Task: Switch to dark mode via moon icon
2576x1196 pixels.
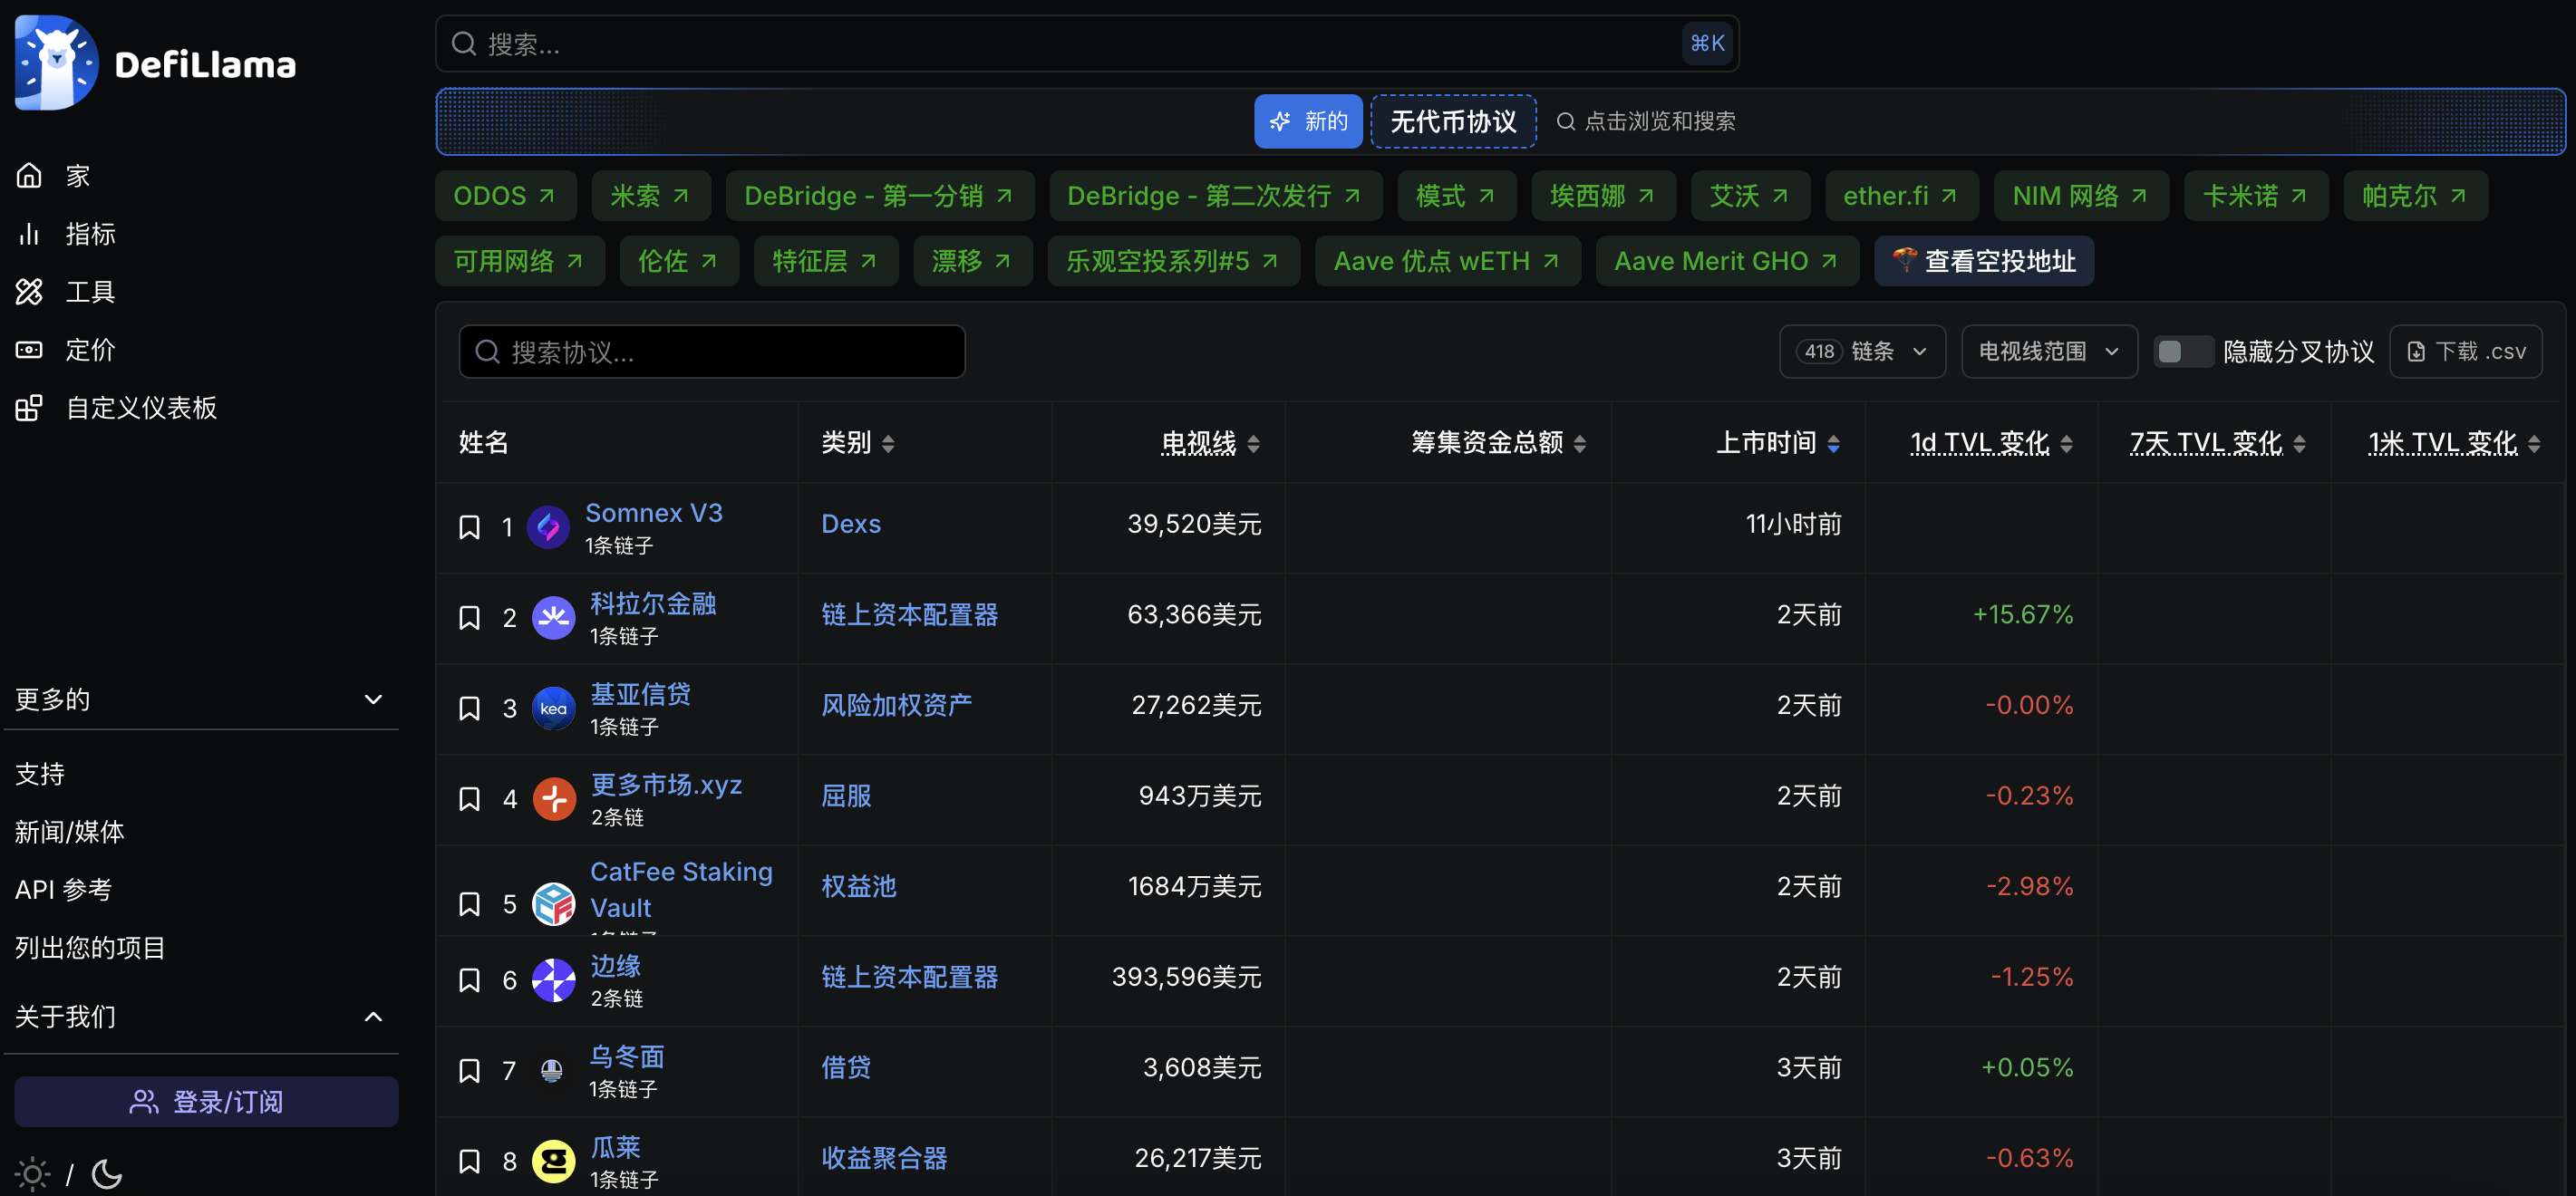Action: [x=107, y=1173]
